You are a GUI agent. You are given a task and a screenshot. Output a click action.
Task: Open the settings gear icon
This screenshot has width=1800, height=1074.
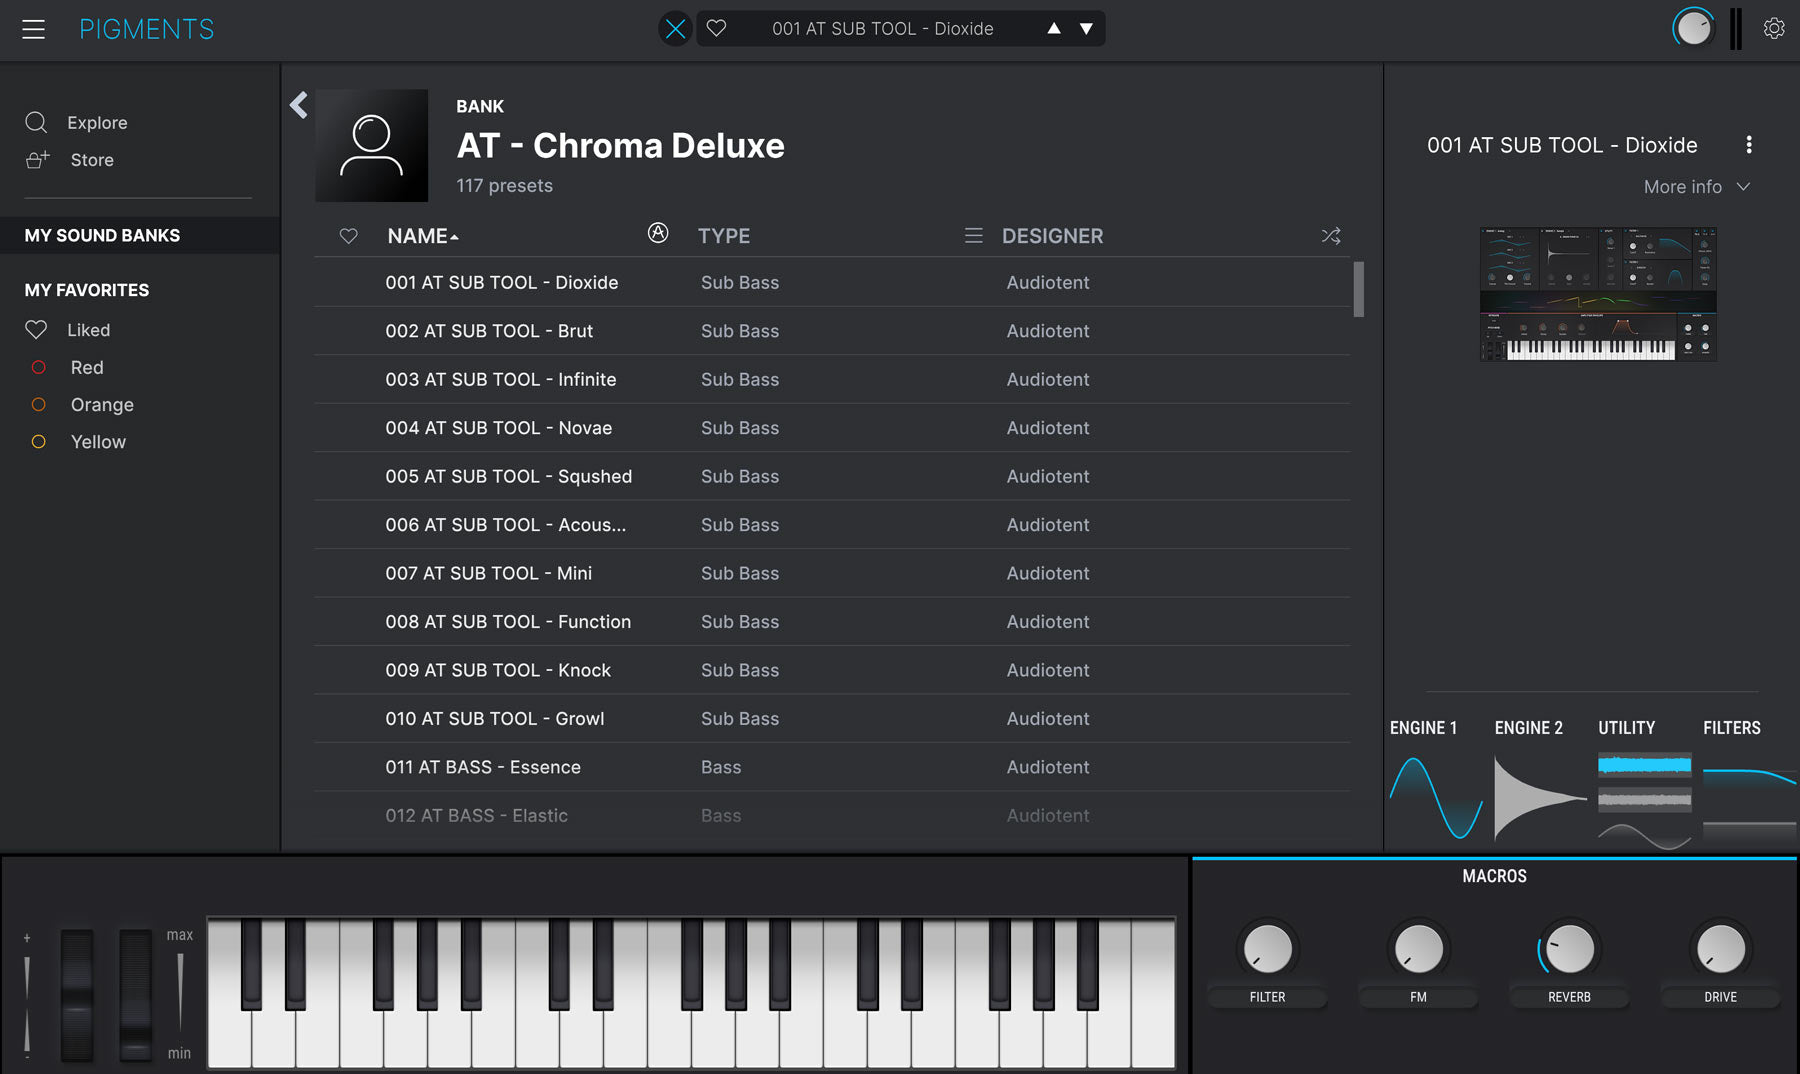pyautogui.click(x=1773, y=29)
